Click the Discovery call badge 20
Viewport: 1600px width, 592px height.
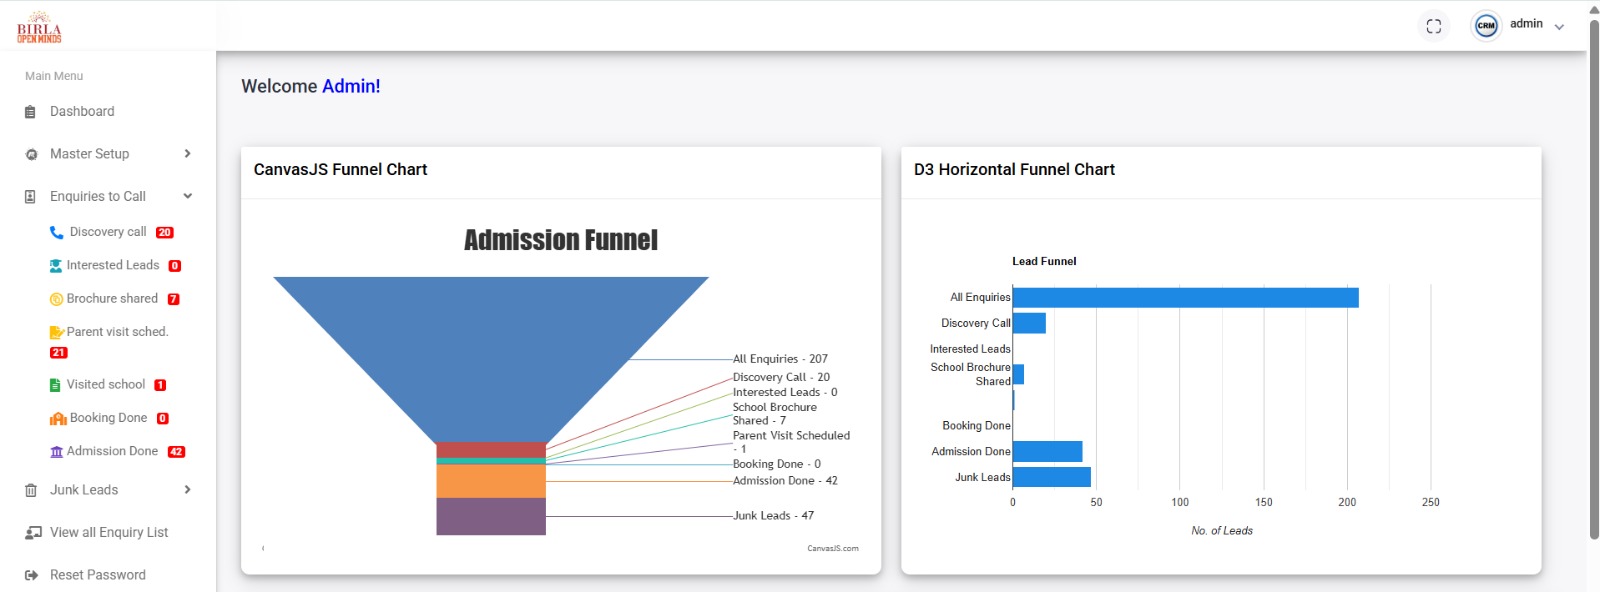(x=165, y=232)
